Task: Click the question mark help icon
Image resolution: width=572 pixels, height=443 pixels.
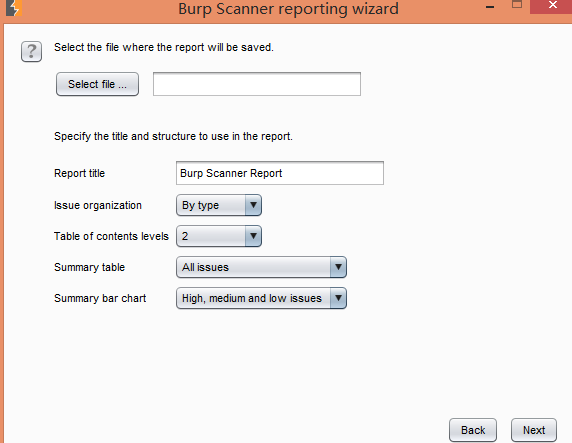Action: [31, 51]
